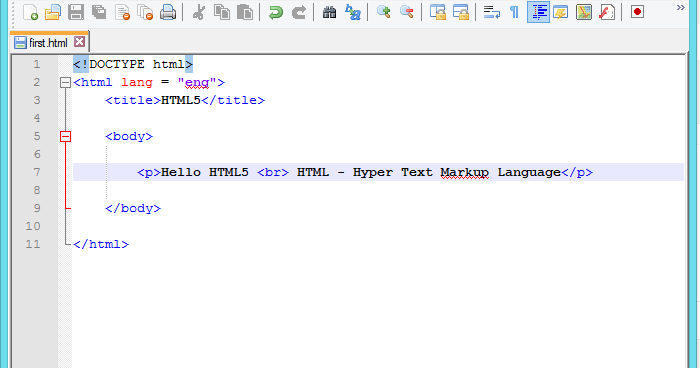Toggle the indent guide icon

click(x=538, y=12)
